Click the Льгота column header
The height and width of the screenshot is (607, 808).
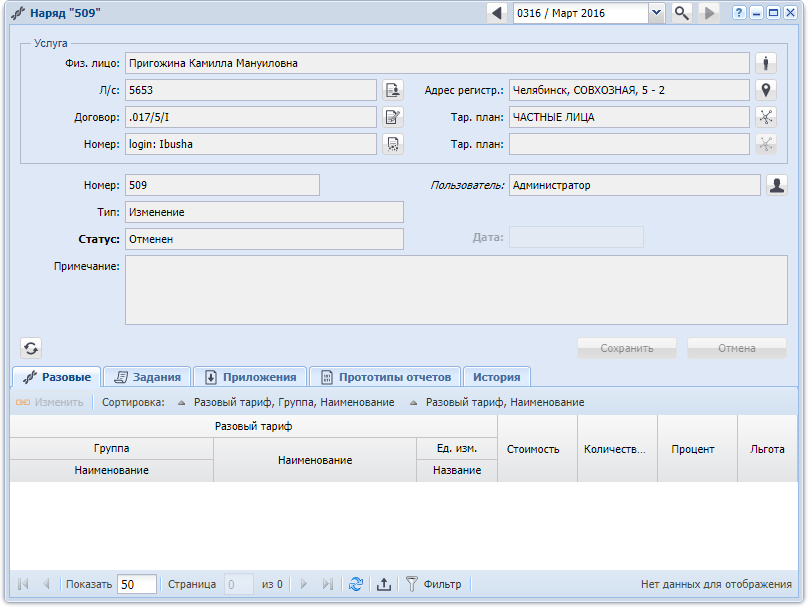pyautogui.click(x=767, y=449)
